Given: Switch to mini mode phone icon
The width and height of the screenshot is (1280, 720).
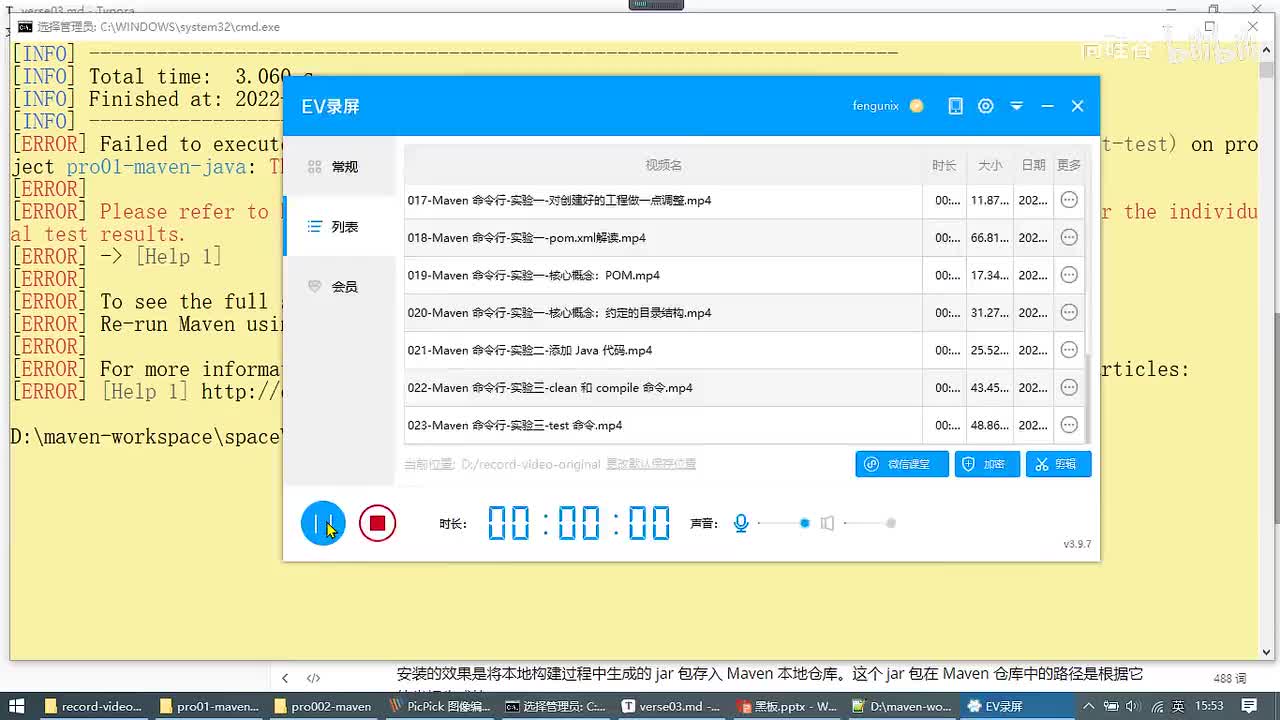Looking at the screenshot, I should pos(956,106).
